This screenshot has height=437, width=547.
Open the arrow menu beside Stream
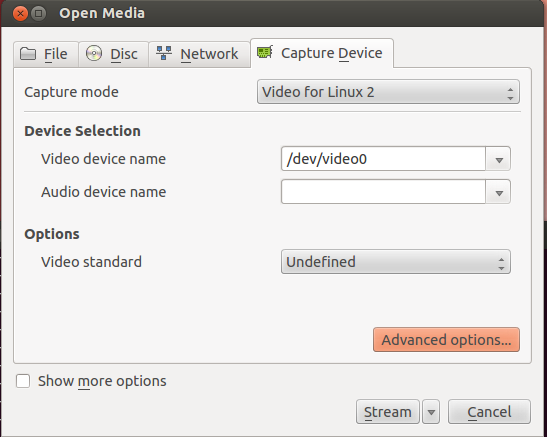tap(431, 412)
